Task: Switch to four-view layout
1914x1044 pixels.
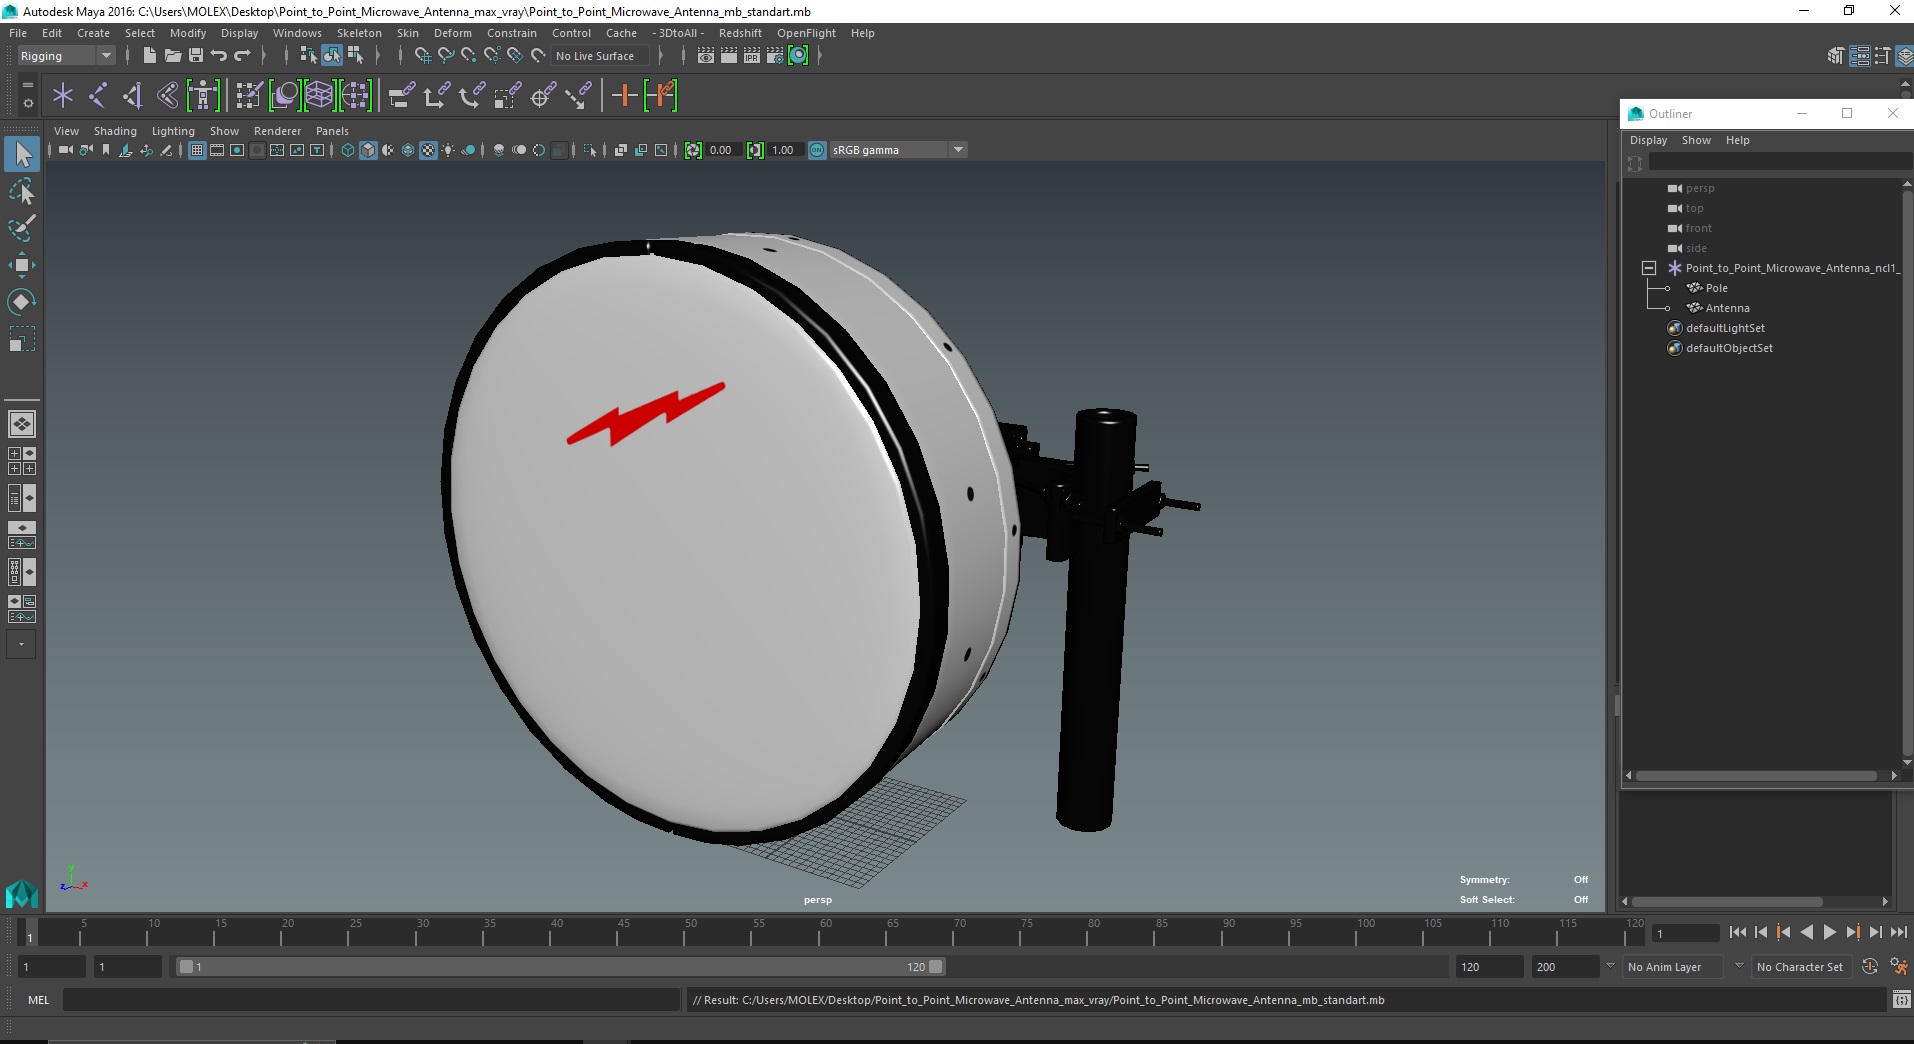Action: (x=22, y=461)
